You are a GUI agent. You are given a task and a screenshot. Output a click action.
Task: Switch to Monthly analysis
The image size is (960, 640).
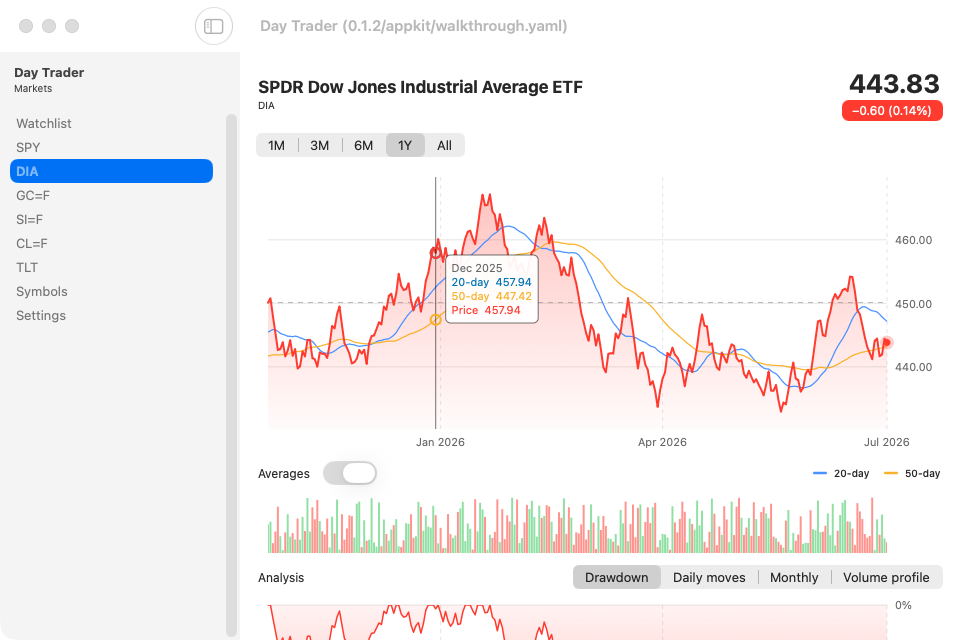pos(794,578)
